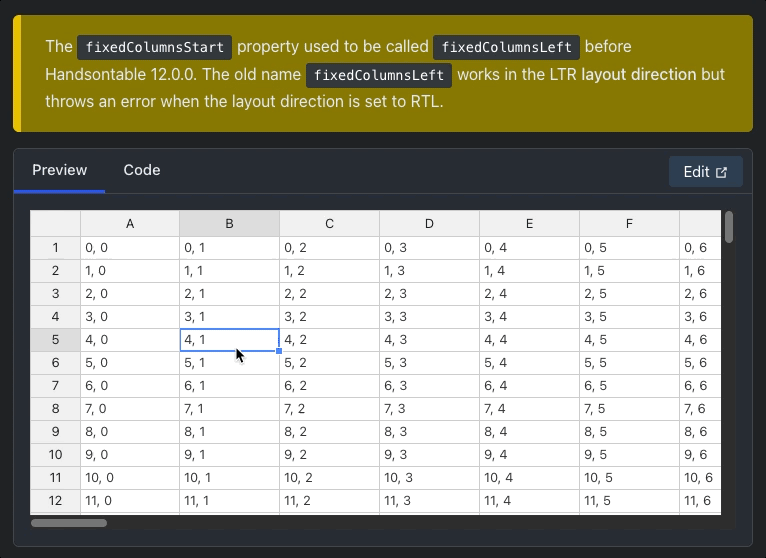Select column header B
766x558 pixels.
230,224
